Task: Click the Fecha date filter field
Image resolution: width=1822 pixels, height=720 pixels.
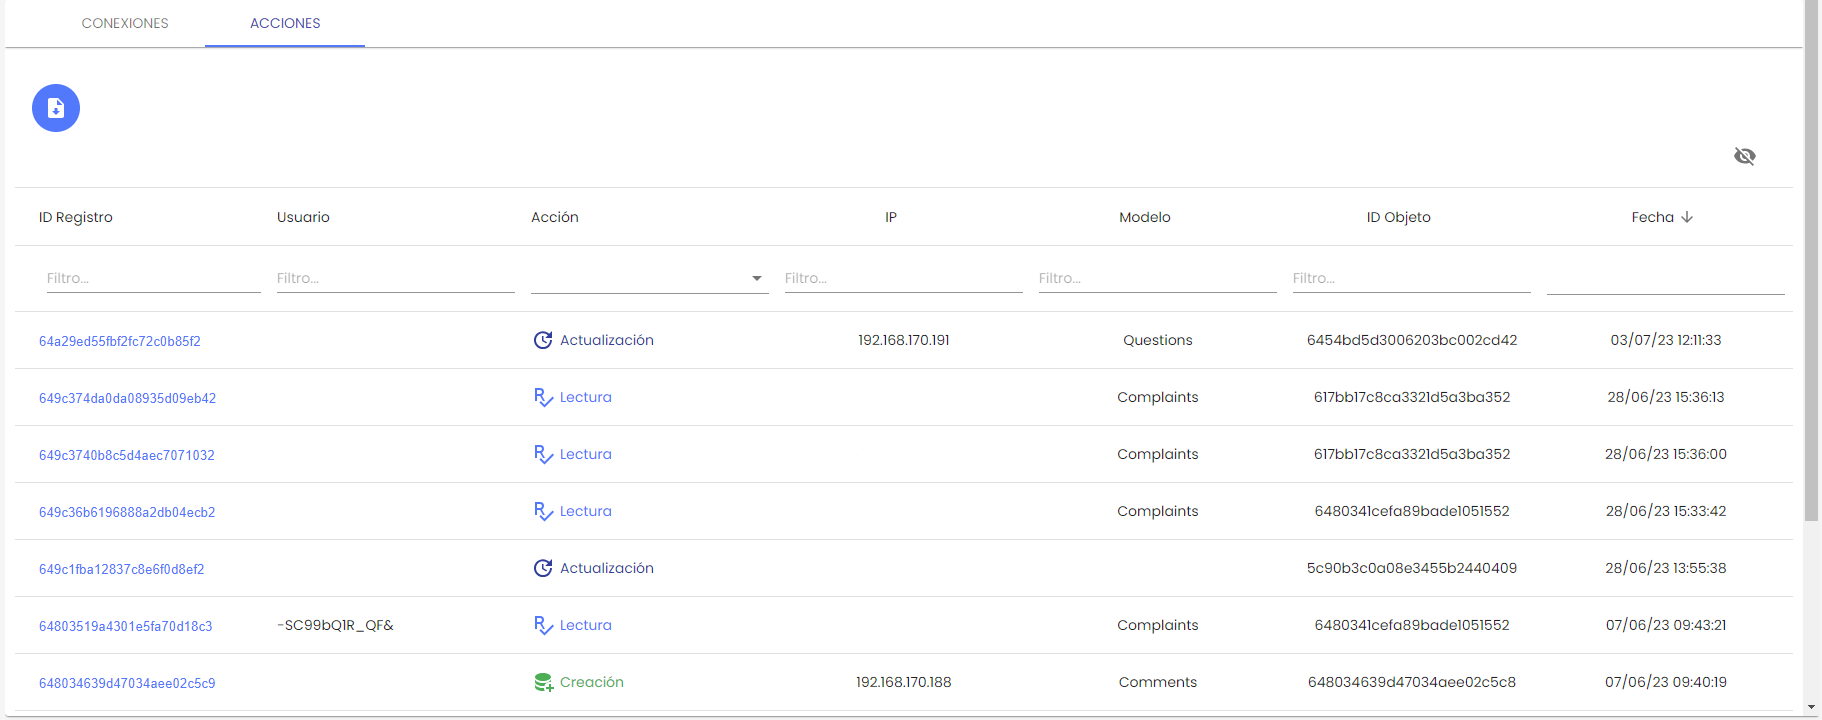Action: (1665, 278)
